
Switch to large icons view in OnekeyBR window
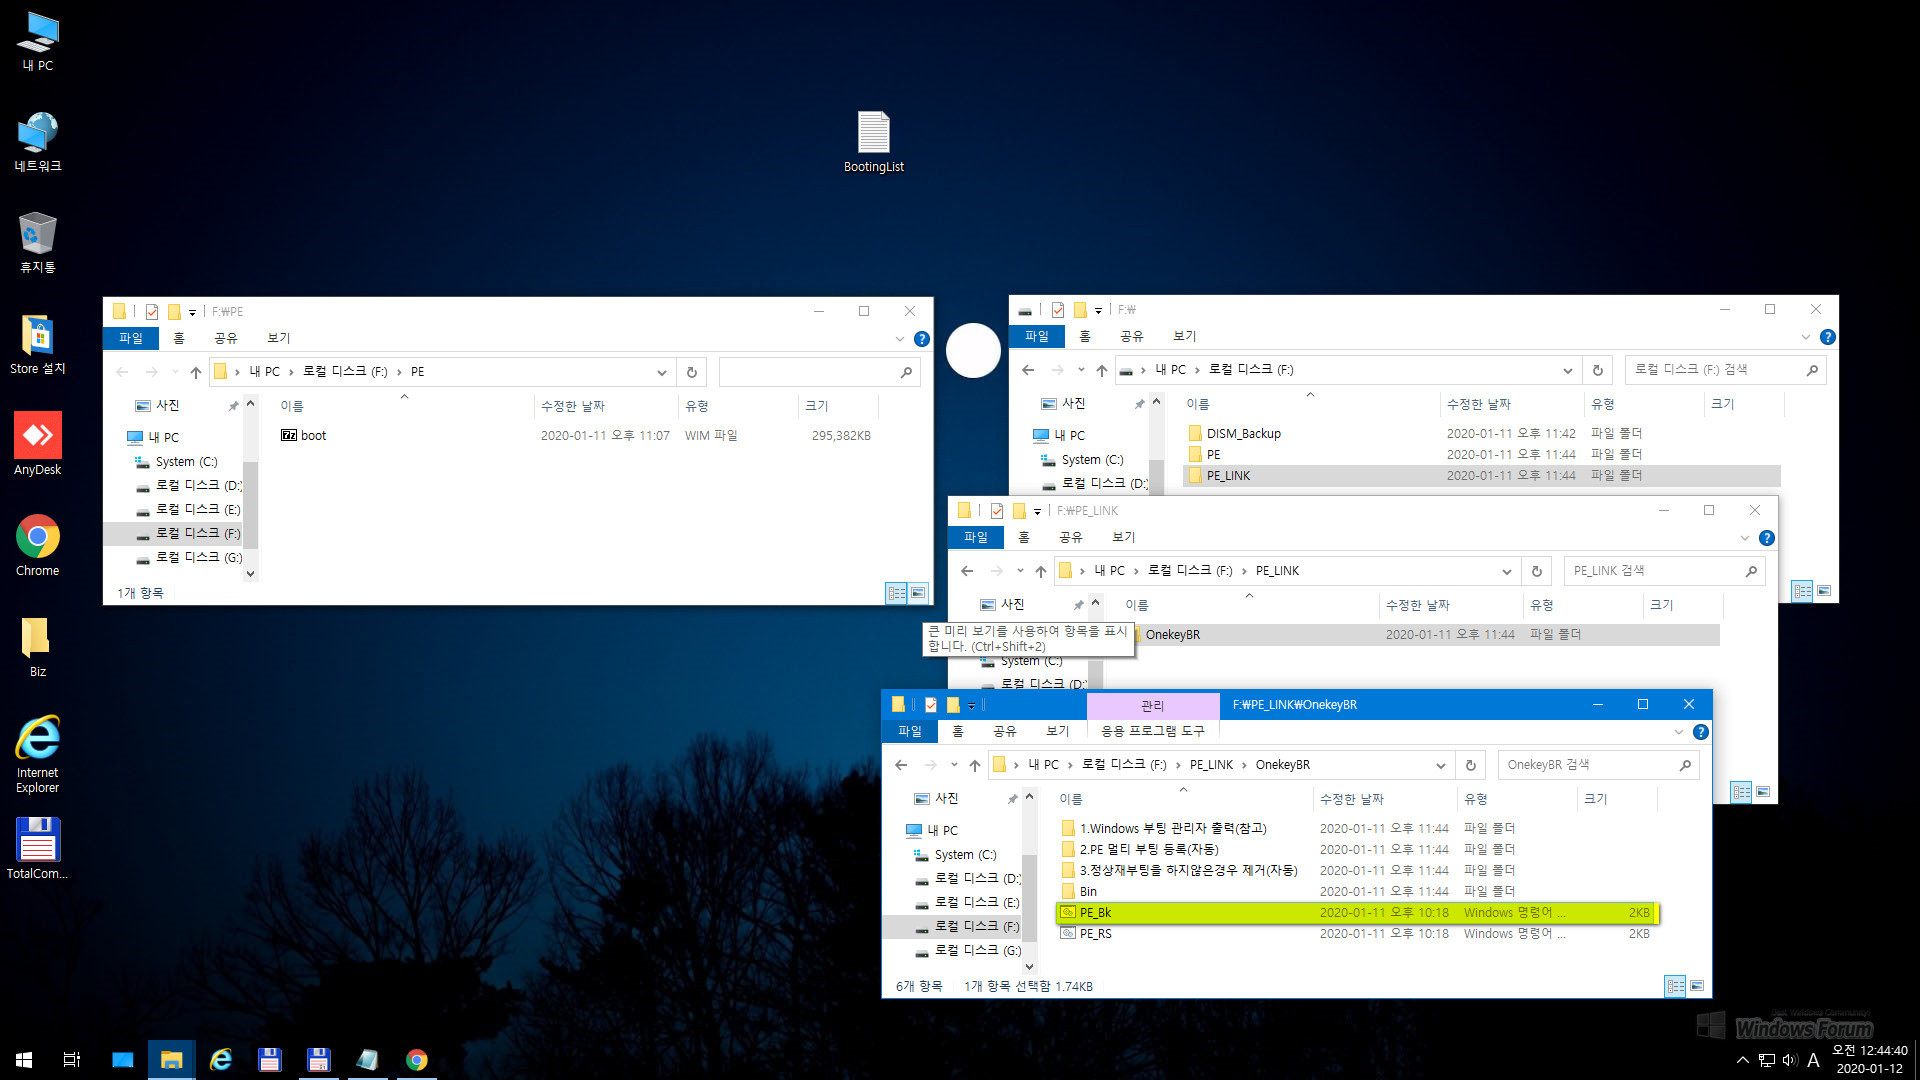[1697, 986]
